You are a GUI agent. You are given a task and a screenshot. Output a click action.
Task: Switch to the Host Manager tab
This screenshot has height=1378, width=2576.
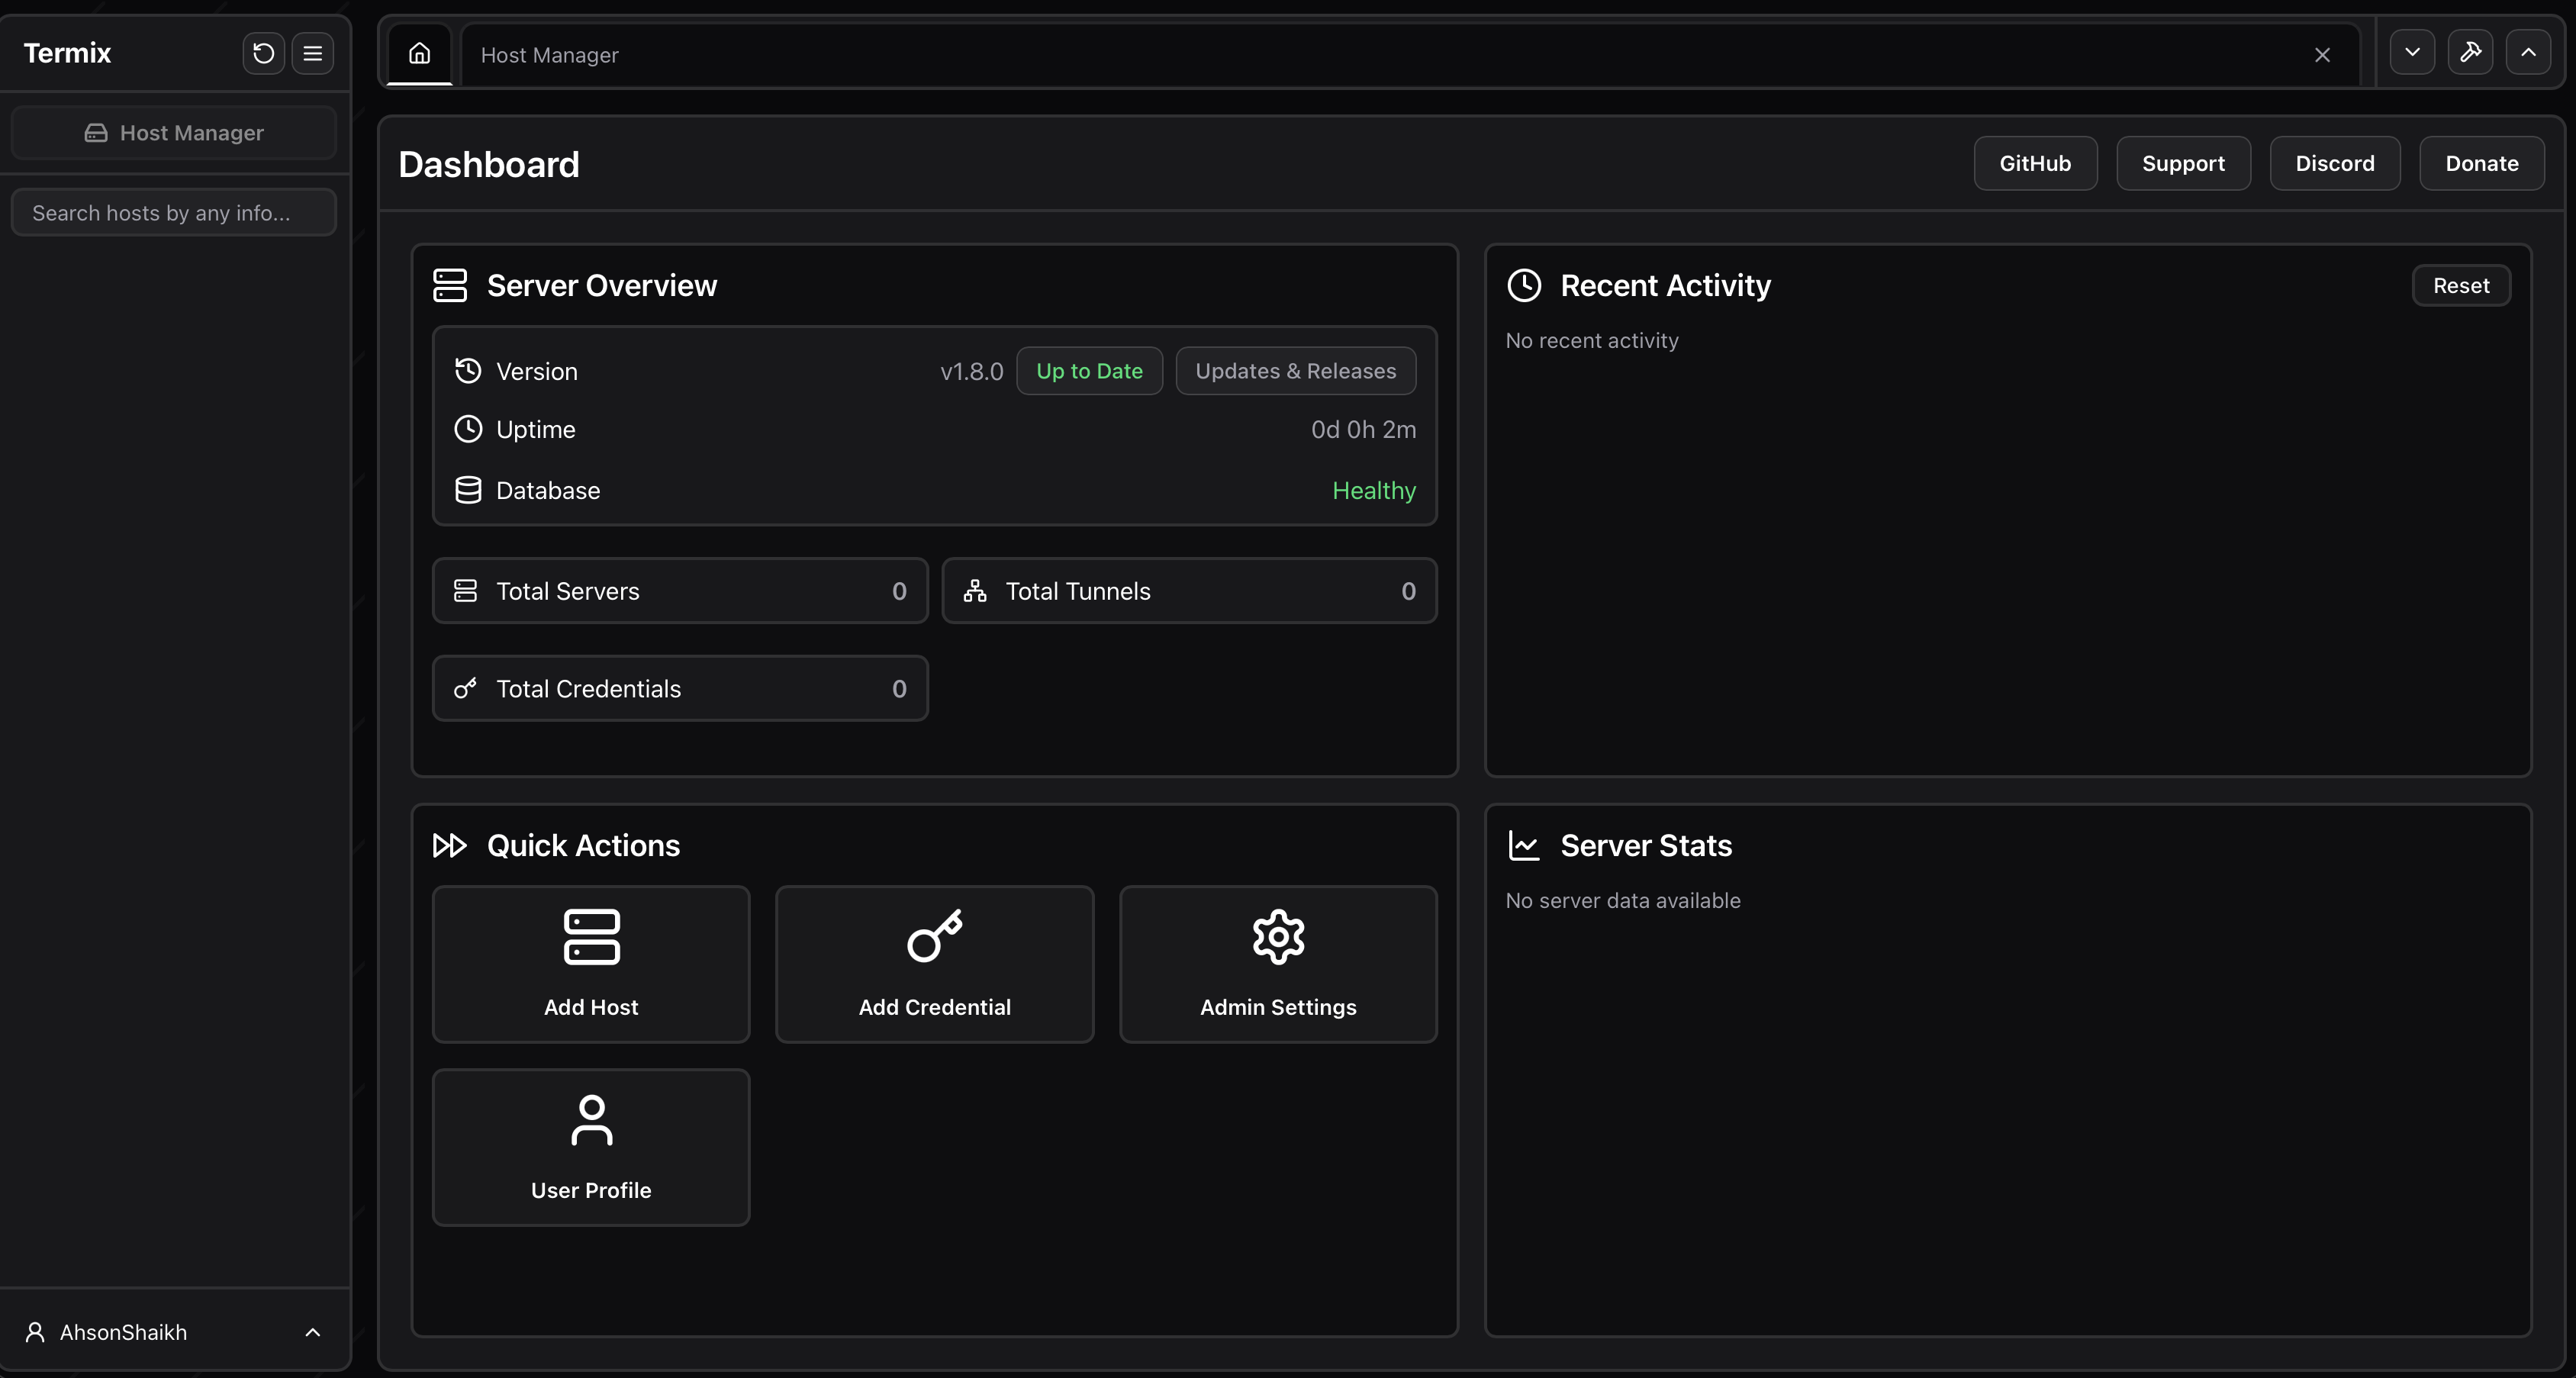click(549, 55)
